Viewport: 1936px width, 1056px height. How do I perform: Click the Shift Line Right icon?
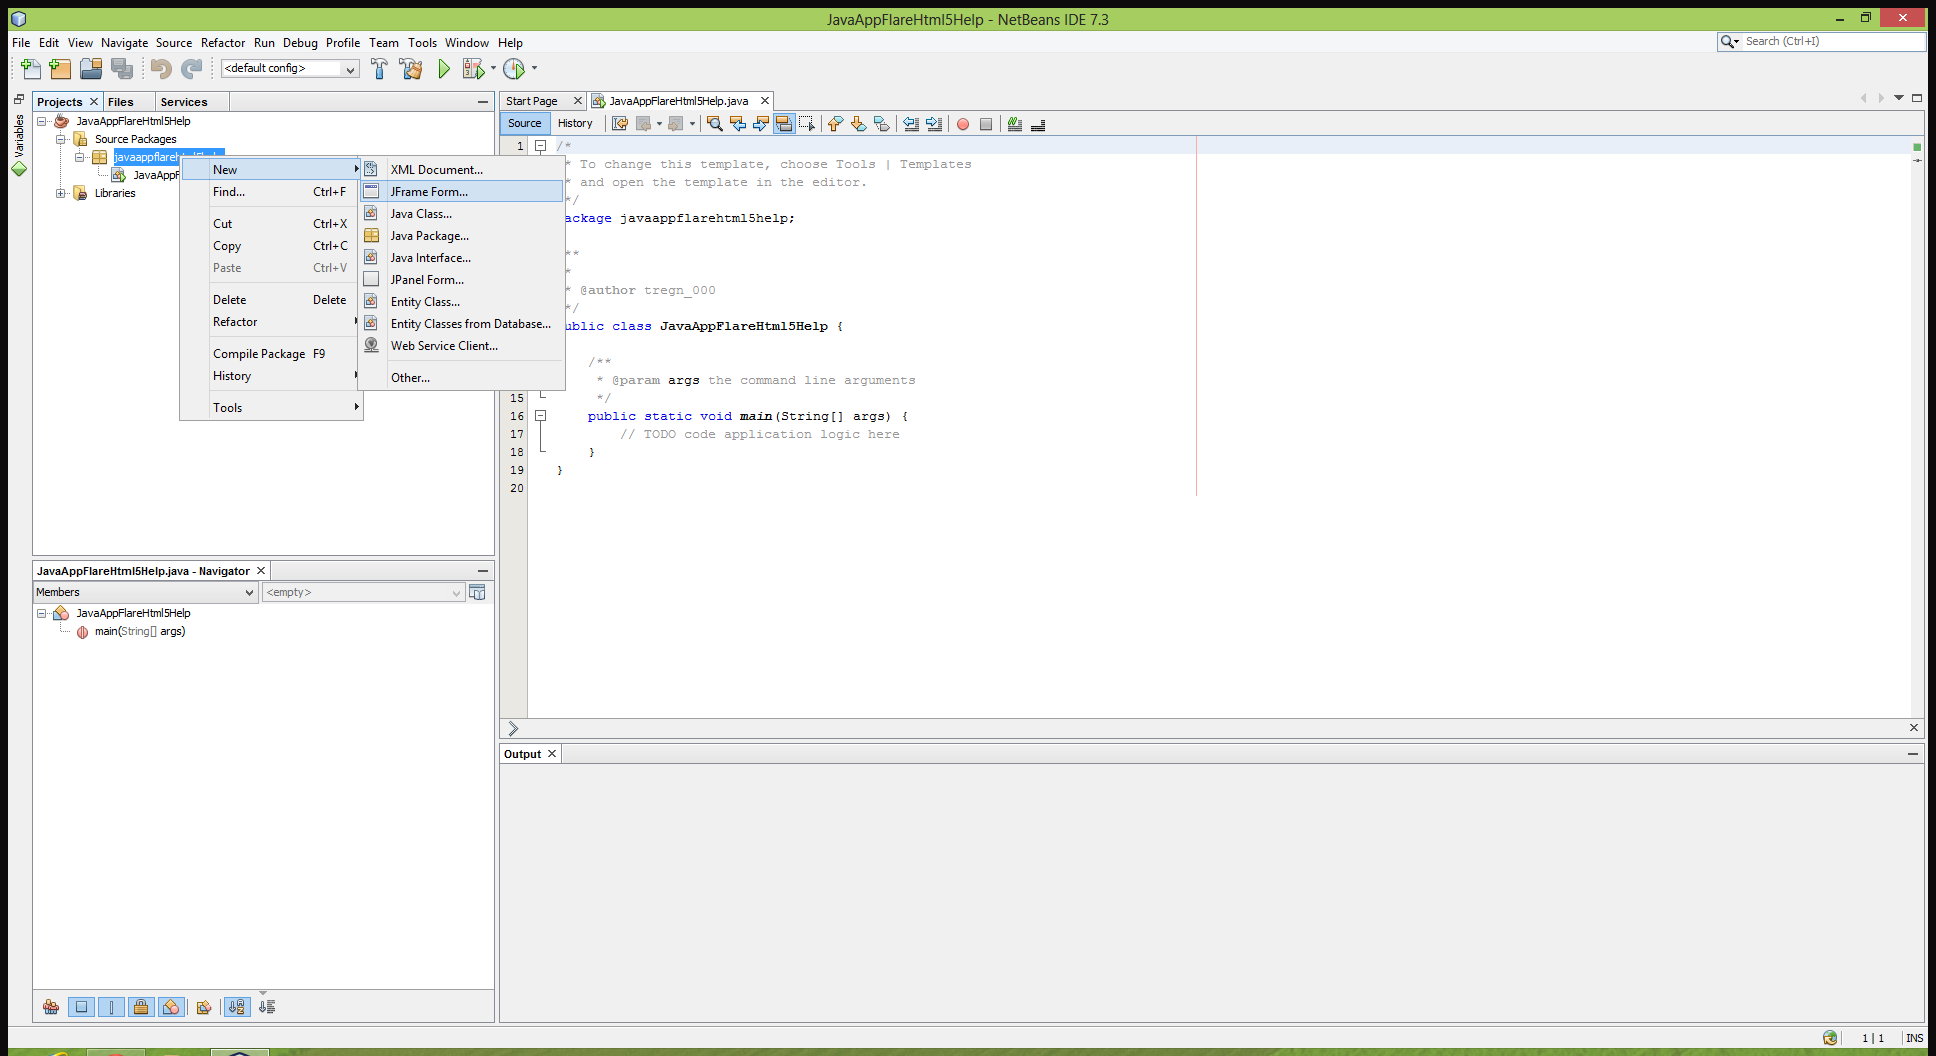tap(934, 124)
